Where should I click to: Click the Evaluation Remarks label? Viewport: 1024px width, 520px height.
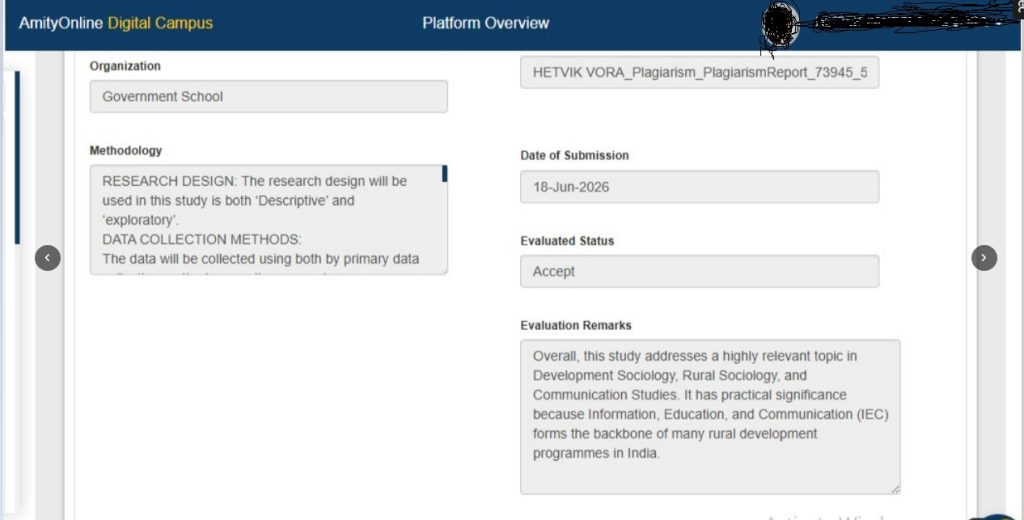pyautogui.click(x=576, y=325)
